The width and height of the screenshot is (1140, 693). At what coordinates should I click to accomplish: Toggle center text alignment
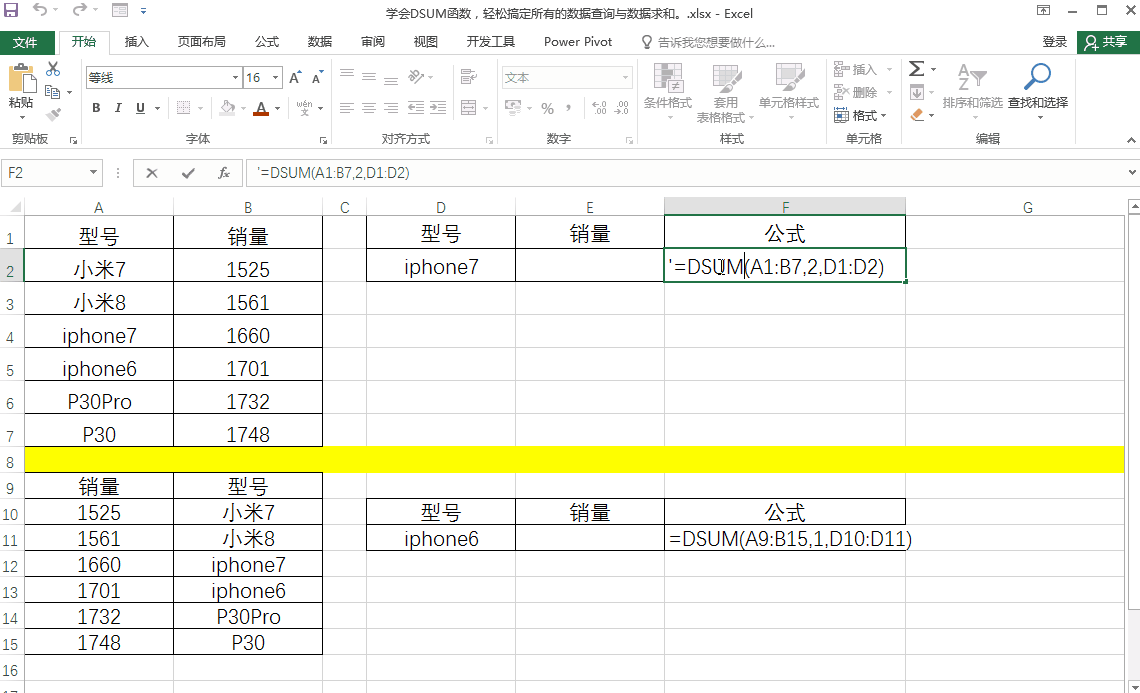[369, 108]
